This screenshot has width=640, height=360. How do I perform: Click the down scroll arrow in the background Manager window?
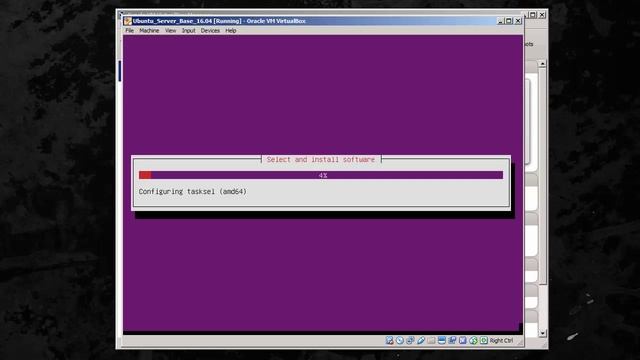coord(542,333)
